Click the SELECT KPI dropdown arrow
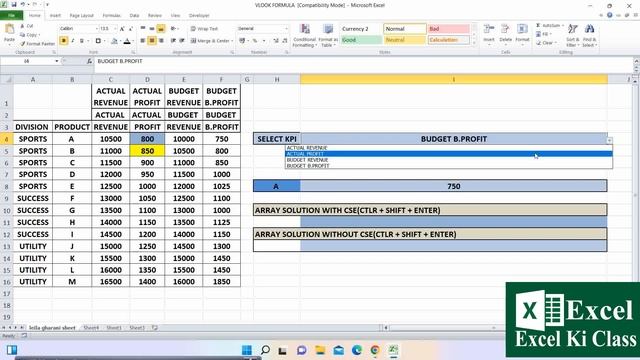 [609, 140]
